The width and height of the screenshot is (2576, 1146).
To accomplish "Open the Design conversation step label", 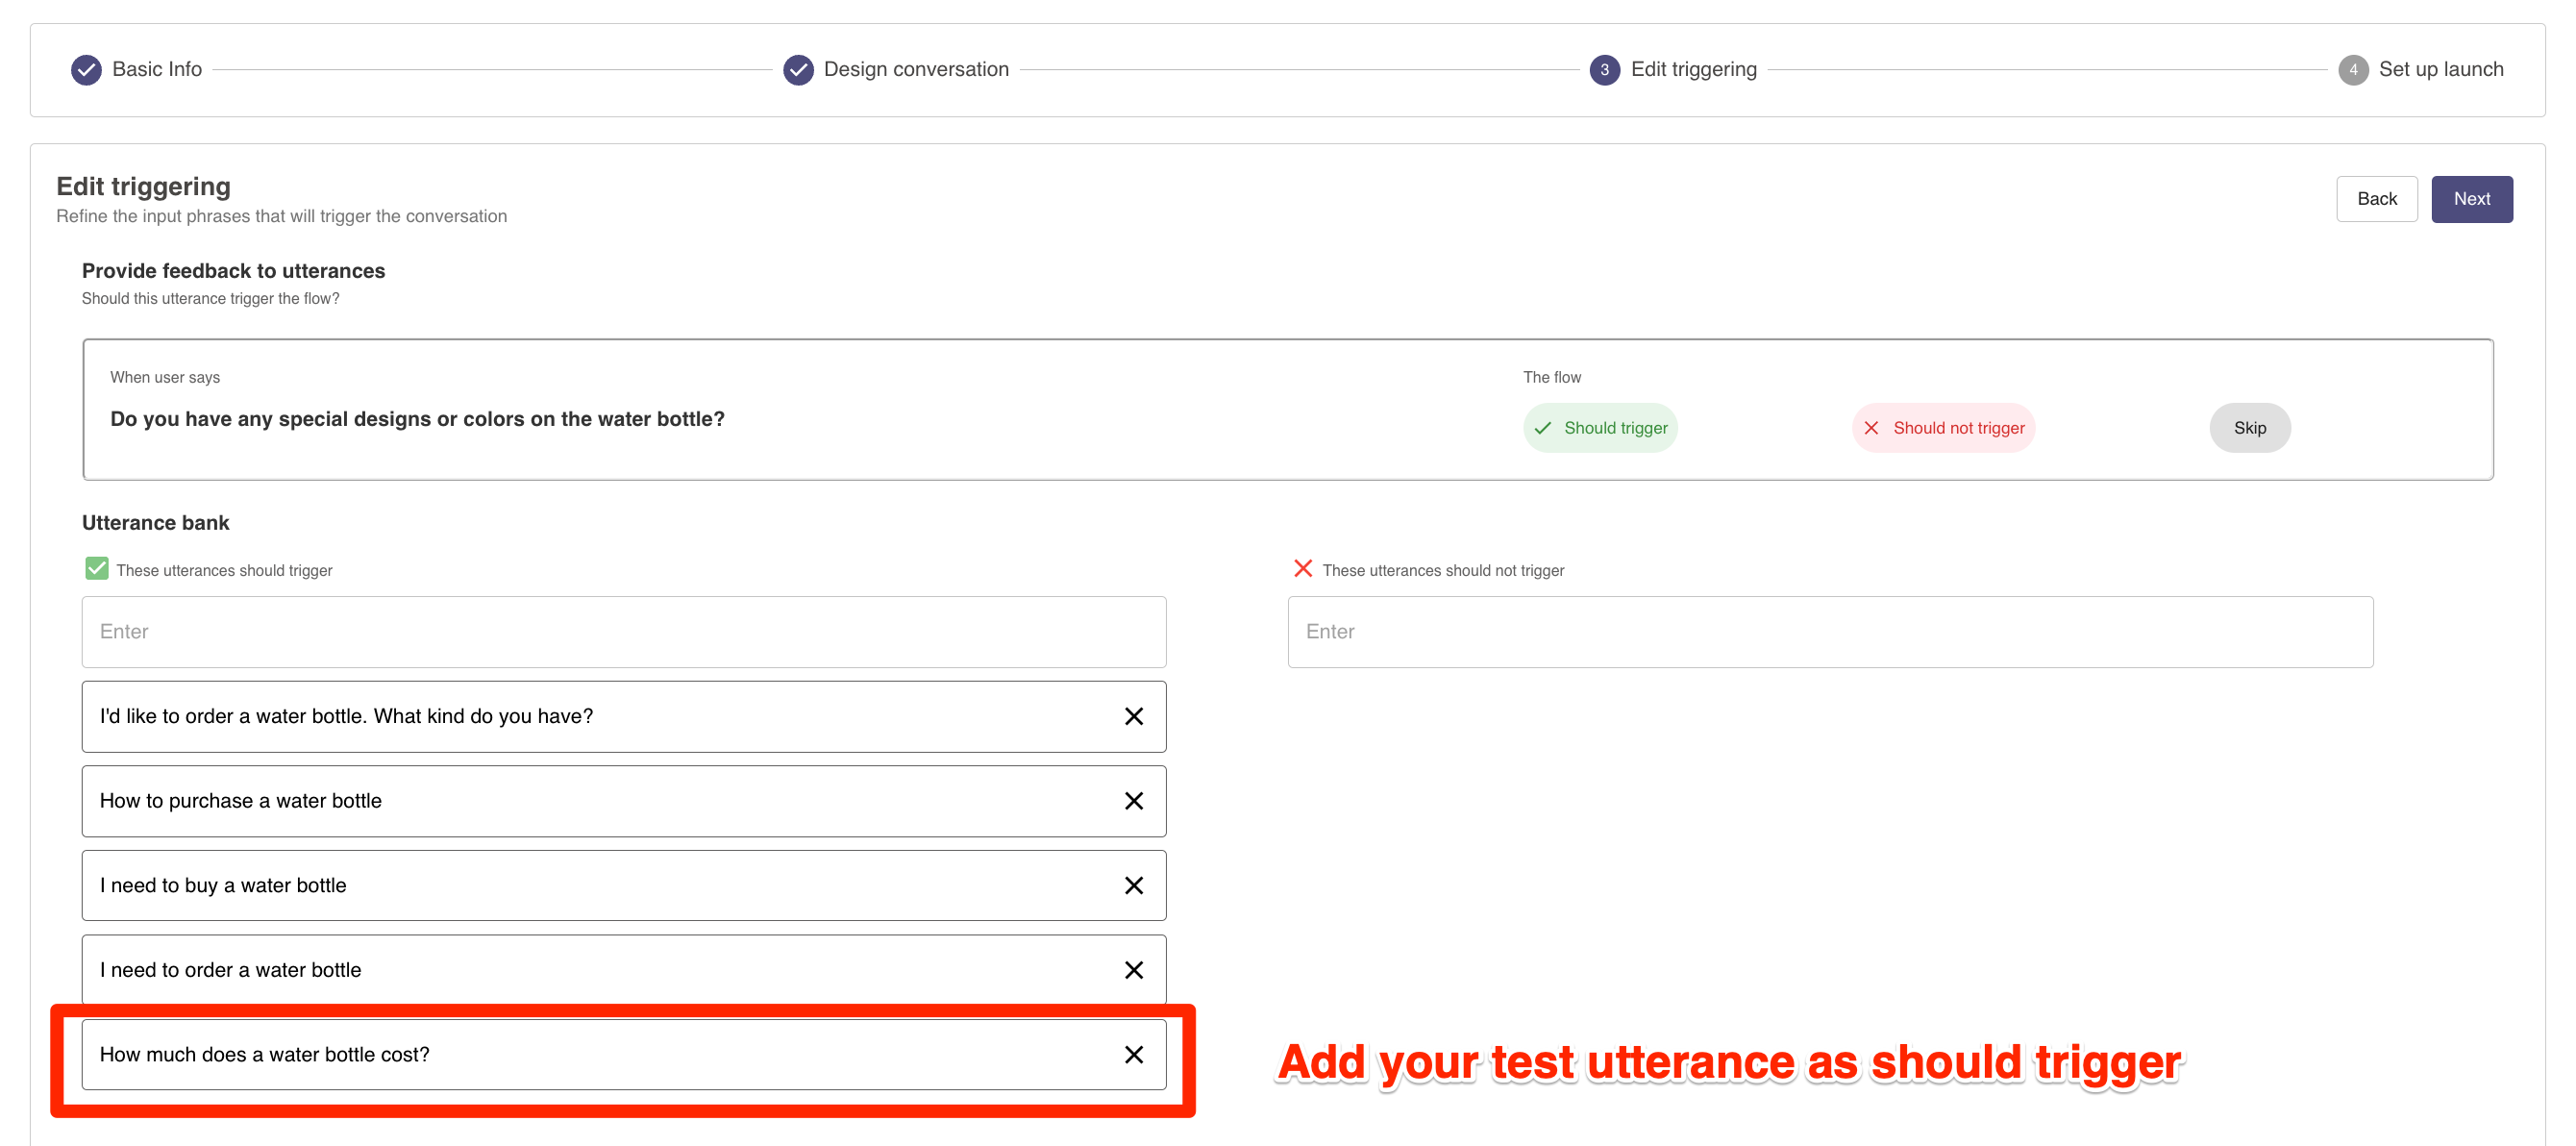I will 916,70.
